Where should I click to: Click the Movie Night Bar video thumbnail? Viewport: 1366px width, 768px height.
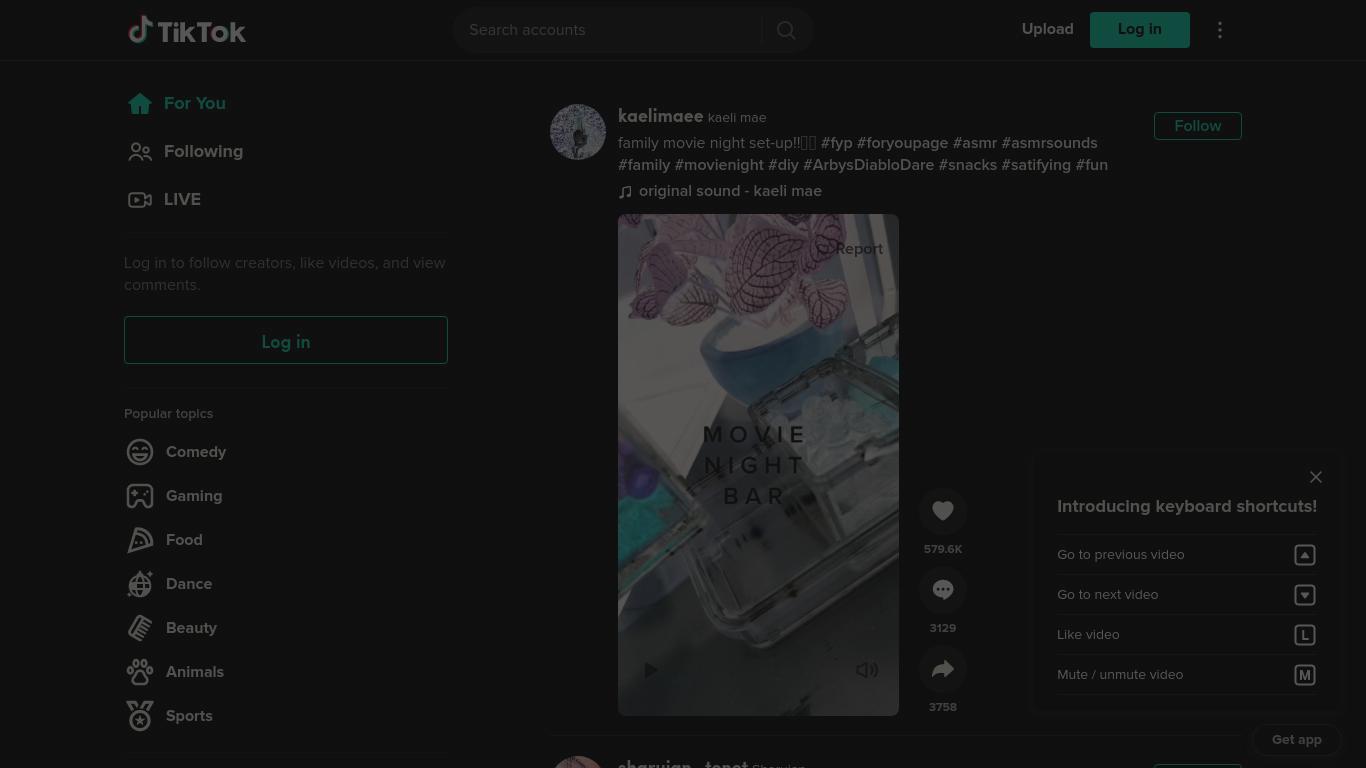click(758, 465)
